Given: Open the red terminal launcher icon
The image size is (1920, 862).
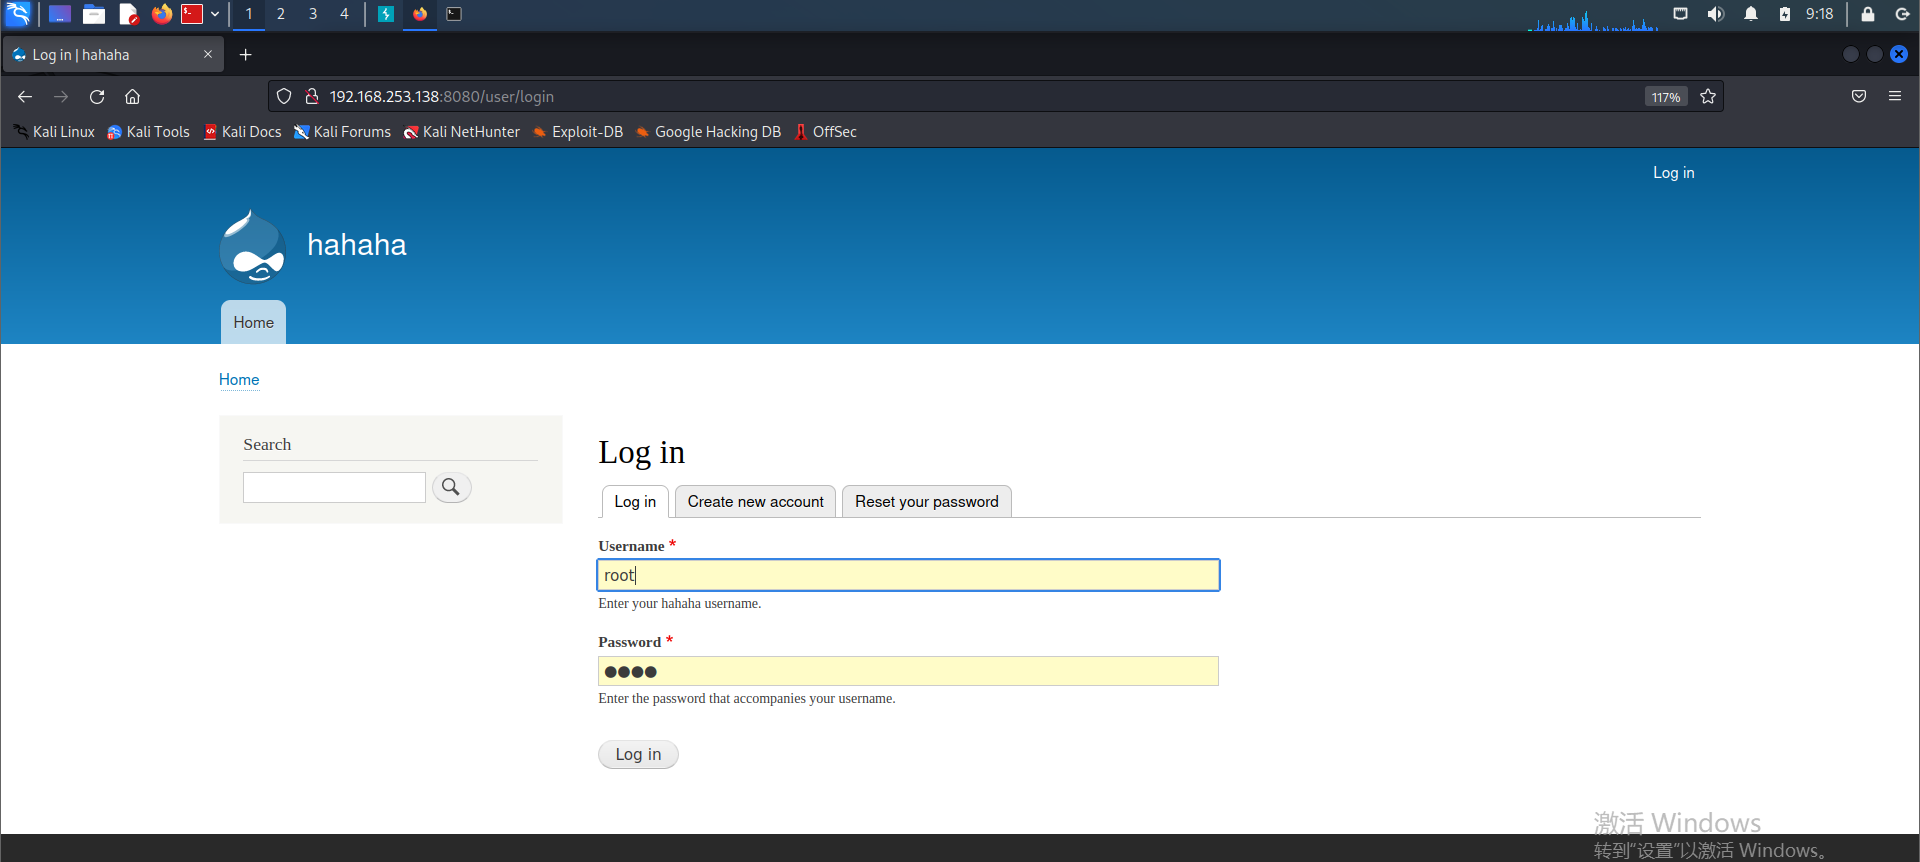Looking at the screenshot, I should pos(192,14).
